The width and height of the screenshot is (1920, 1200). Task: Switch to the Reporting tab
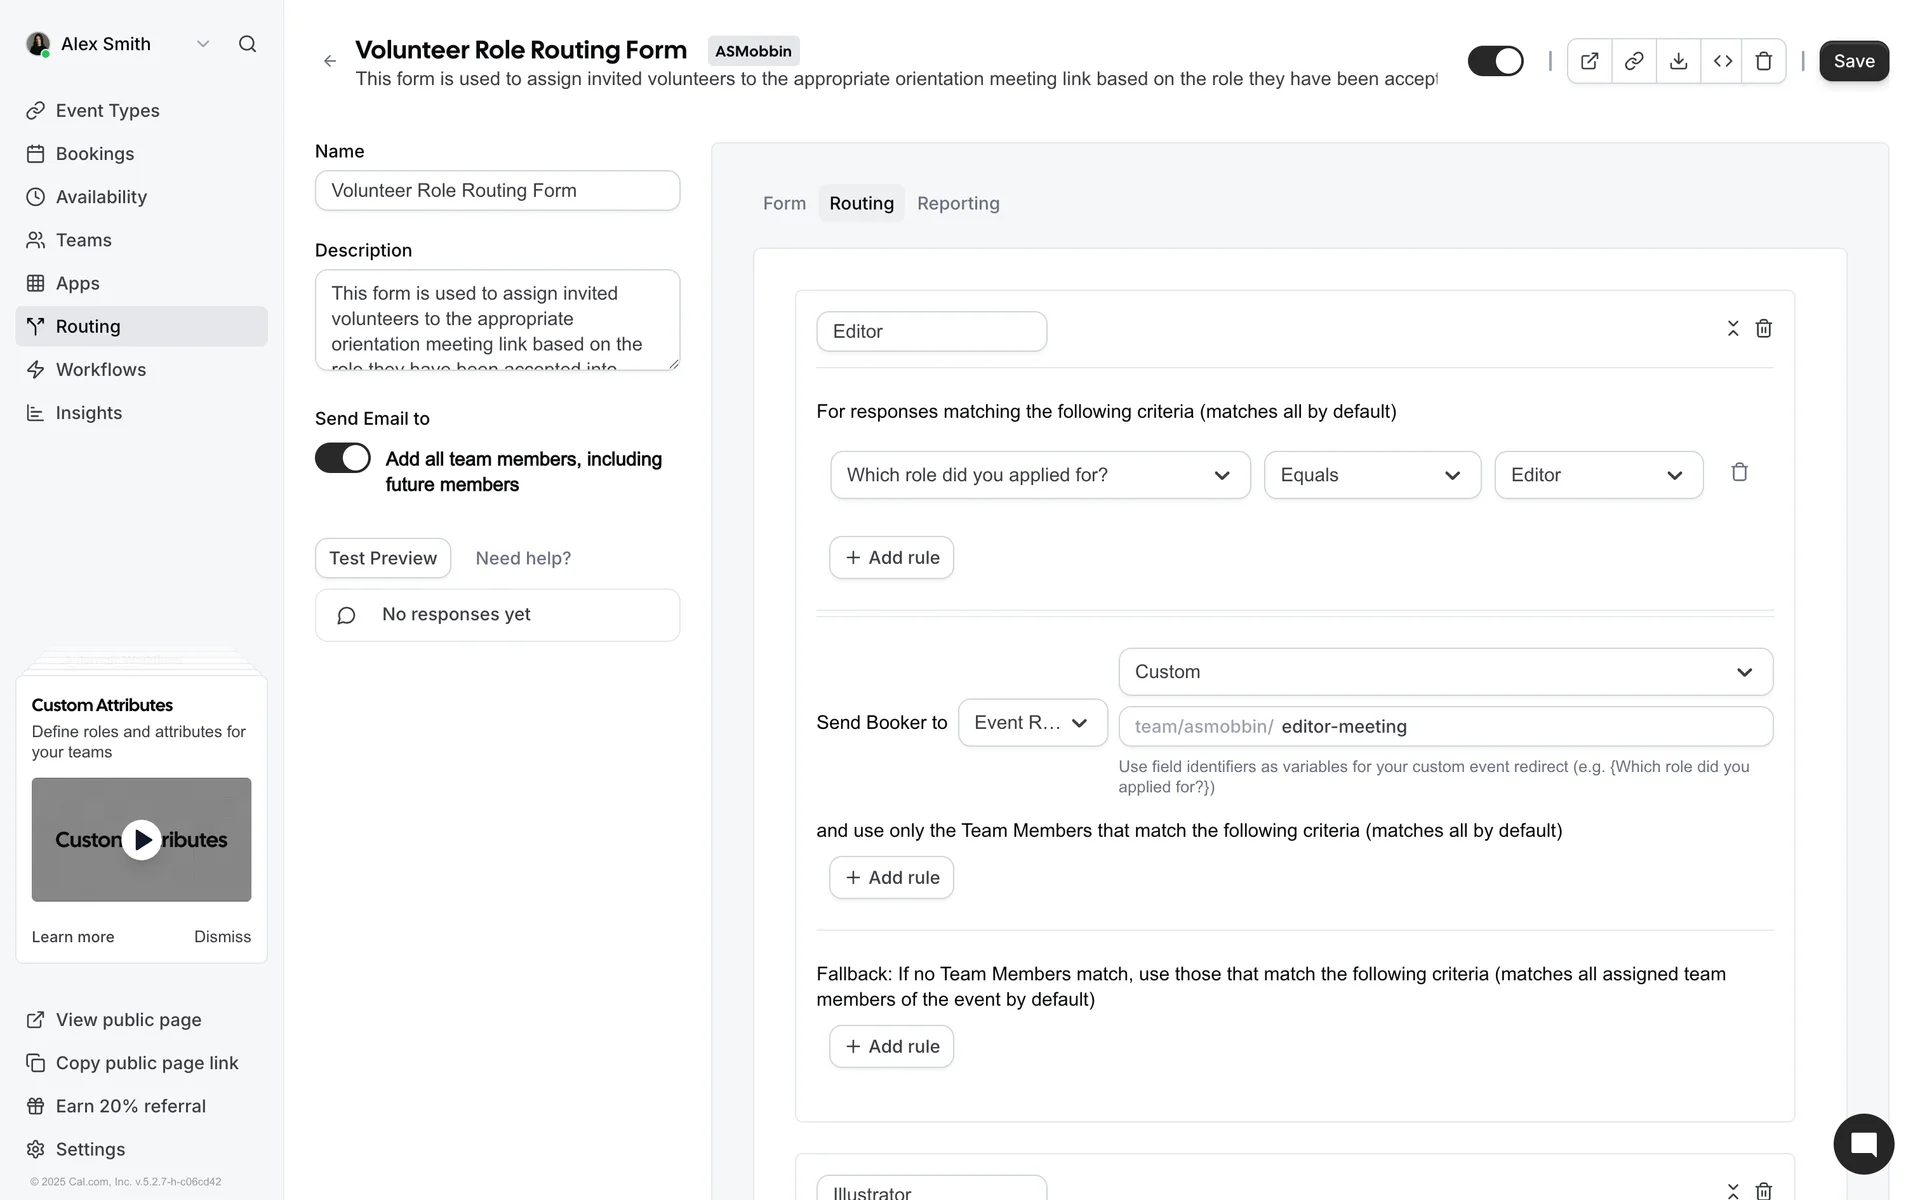957,203
